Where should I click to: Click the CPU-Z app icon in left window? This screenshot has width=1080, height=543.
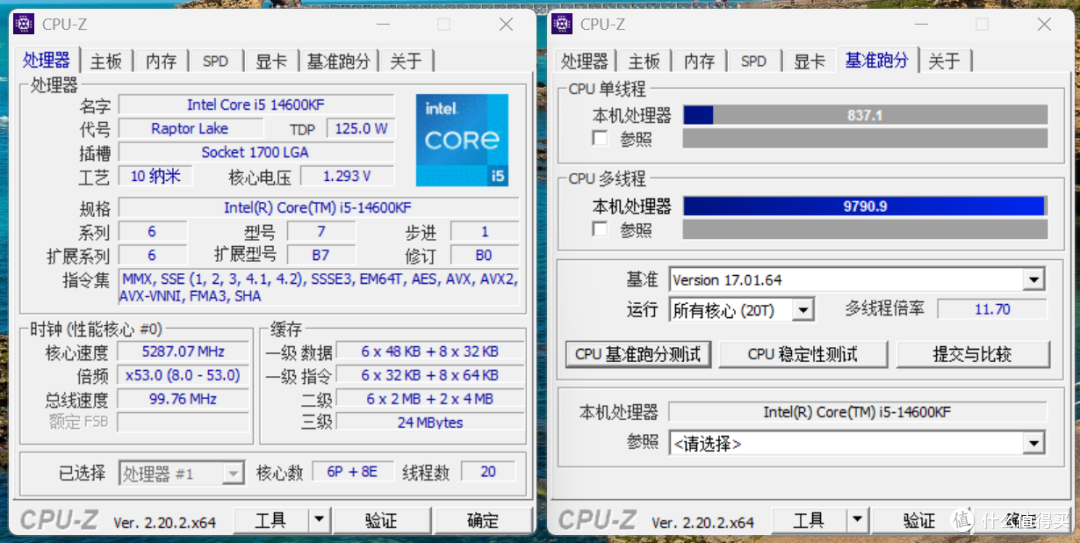tap(24, 23)
